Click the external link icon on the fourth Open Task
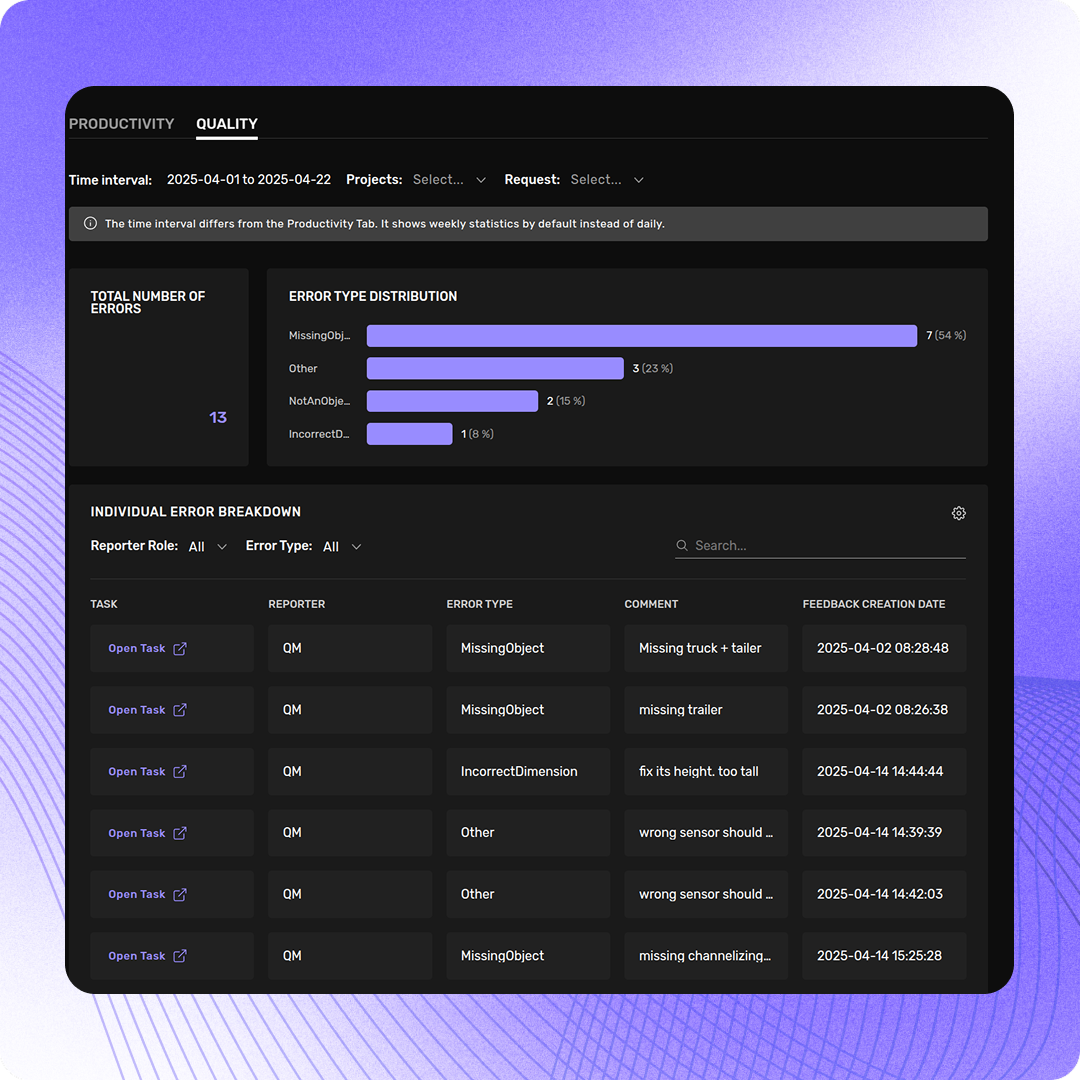This screenshot has width=1080, height=1080. coord(180,832)
